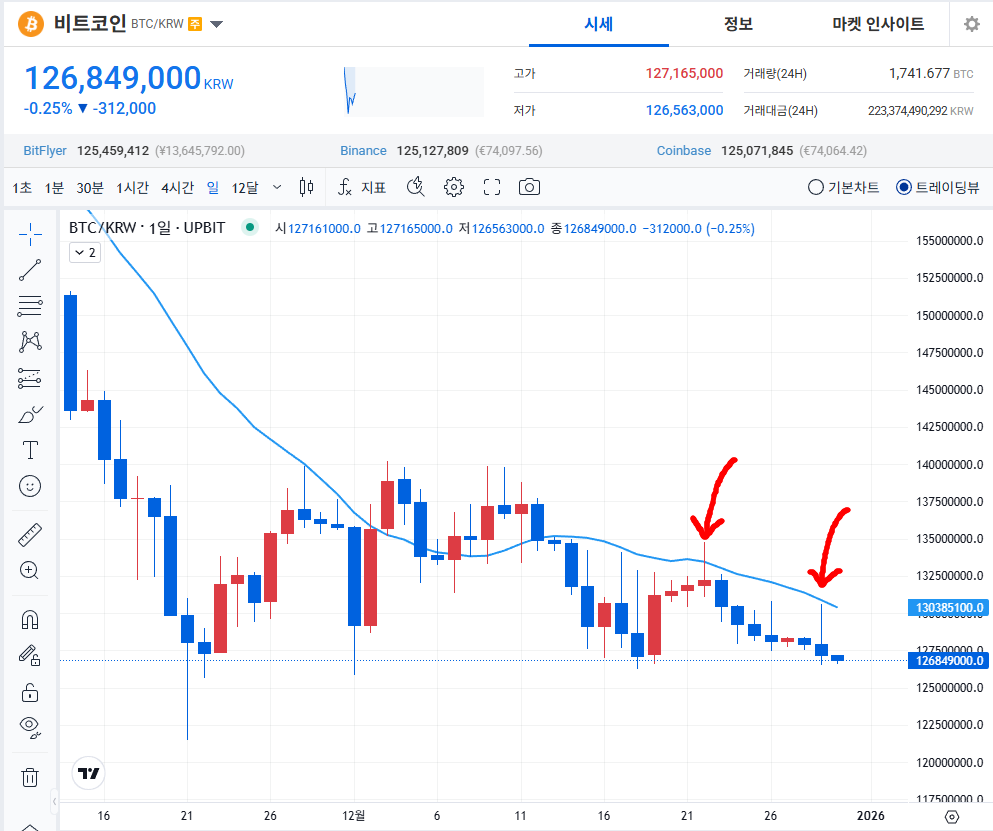The image size is (993, 831).
Task: Activate the zoom-in magnifier tool
Action: (x=29, y=570)
